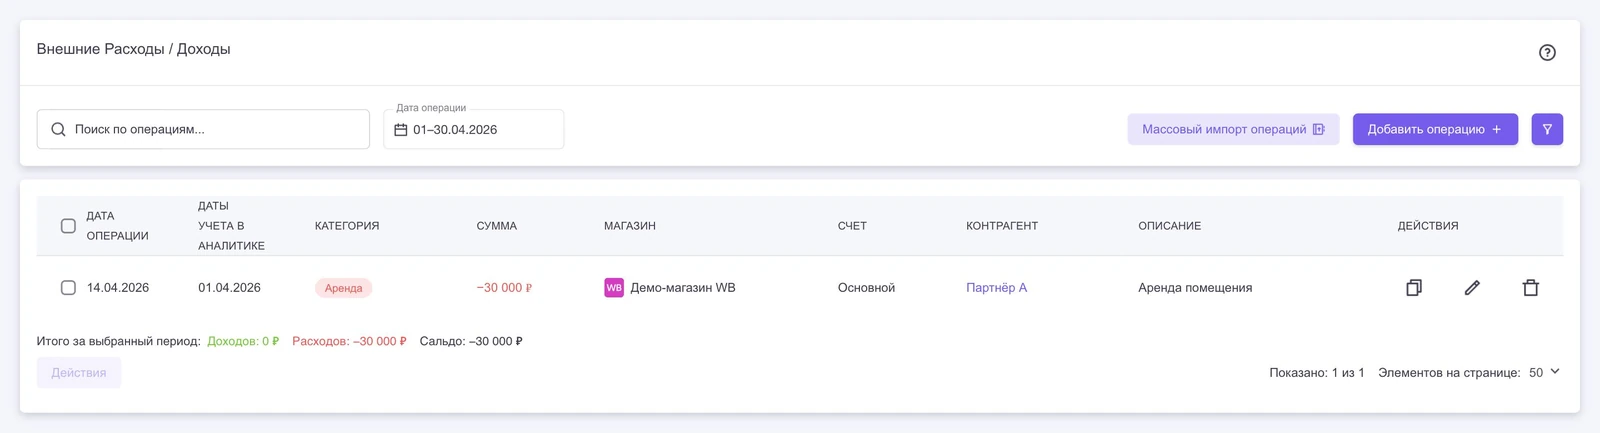Click the Сумма column header
1600x433 pixels.
click(497, 226)
